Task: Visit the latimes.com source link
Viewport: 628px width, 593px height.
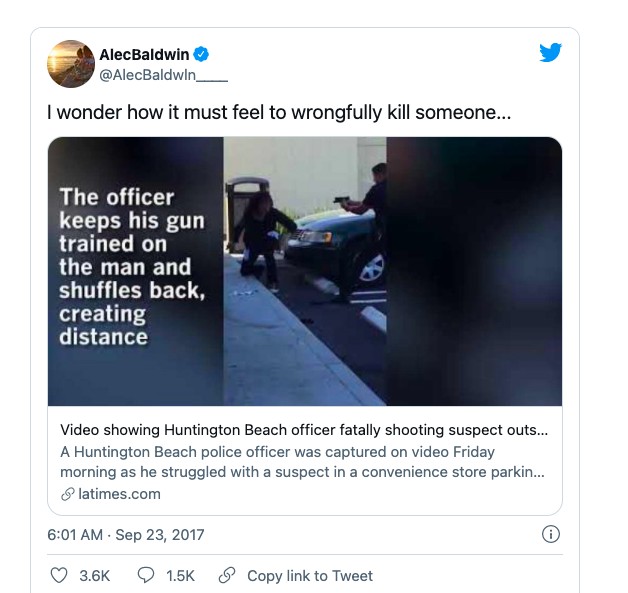Action: 117,494
